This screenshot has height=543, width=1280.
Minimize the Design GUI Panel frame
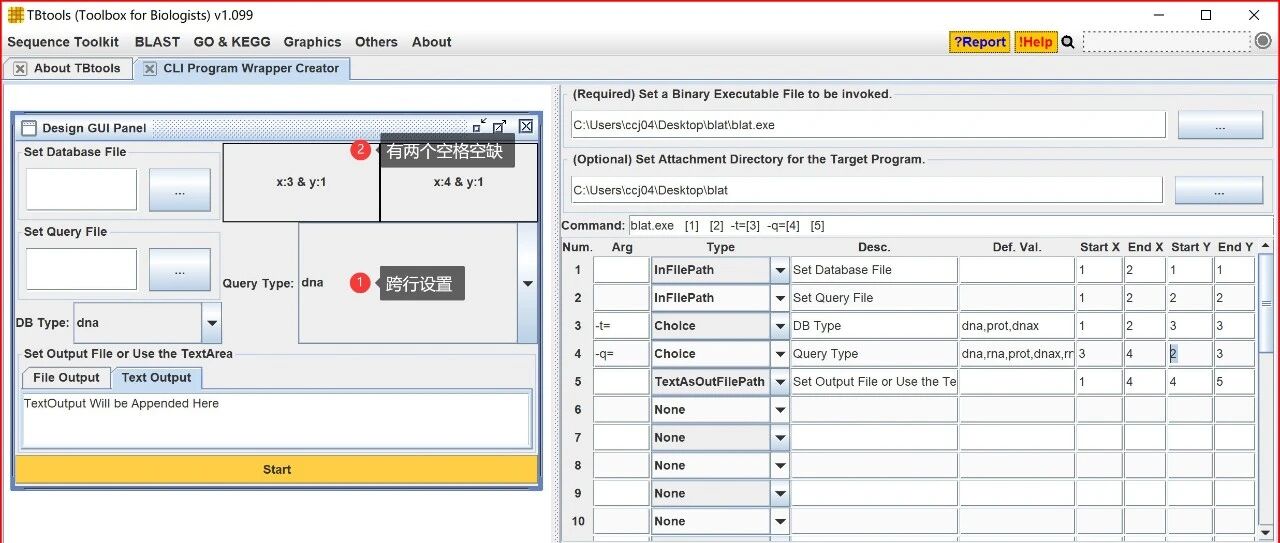click(x=480, y=126)
